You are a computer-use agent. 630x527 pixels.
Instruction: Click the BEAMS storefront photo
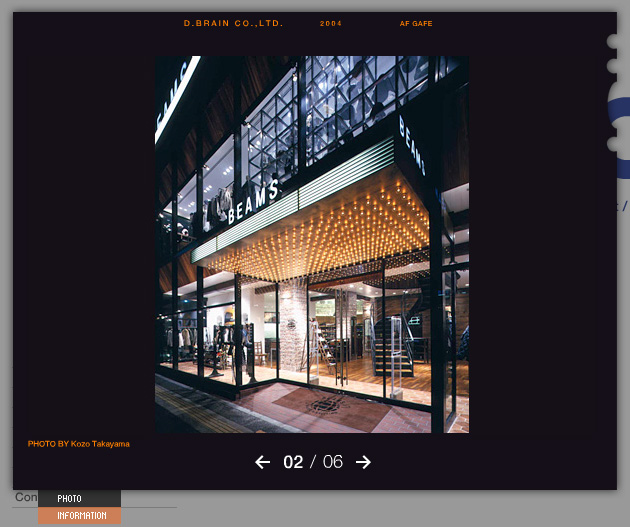click(x=312, y=244)
